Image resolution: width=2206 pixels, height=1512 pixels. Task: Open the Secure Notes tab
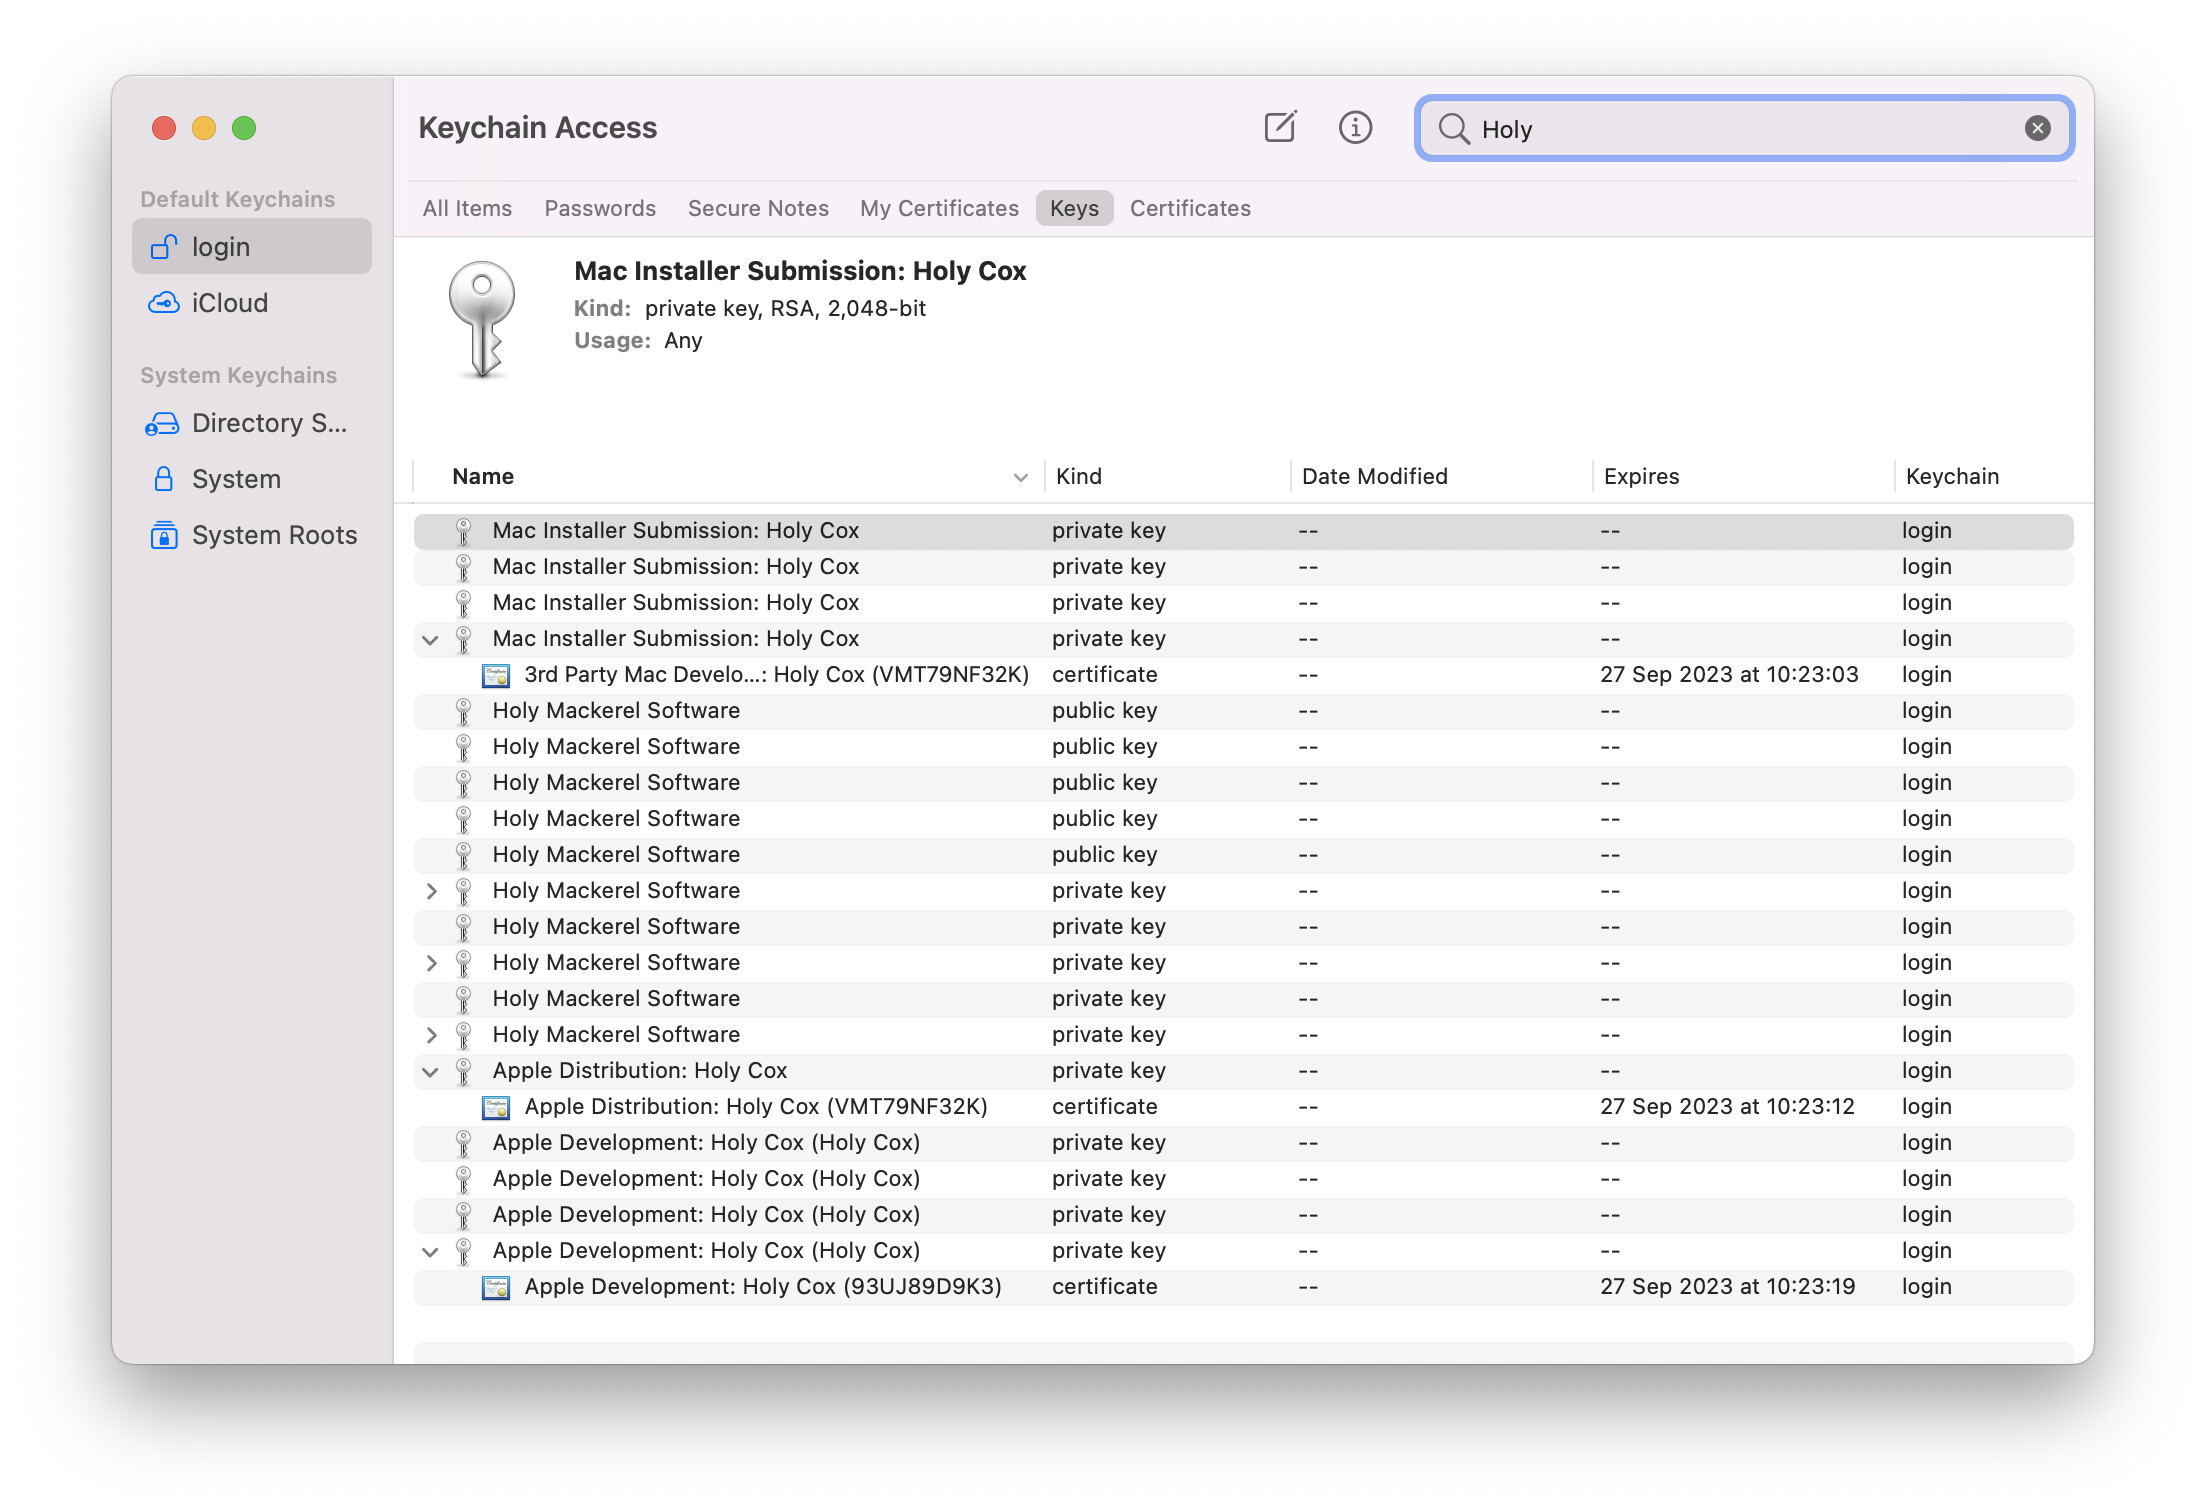(758, 208)
